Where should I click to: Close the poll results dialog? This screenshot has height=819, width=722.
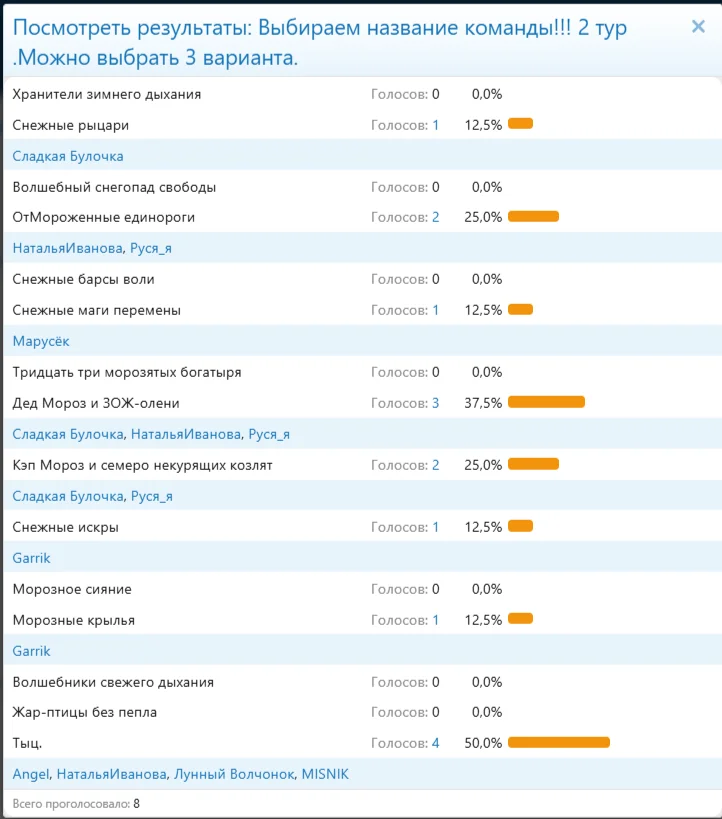pyautogui.click(x=698, y=27)
